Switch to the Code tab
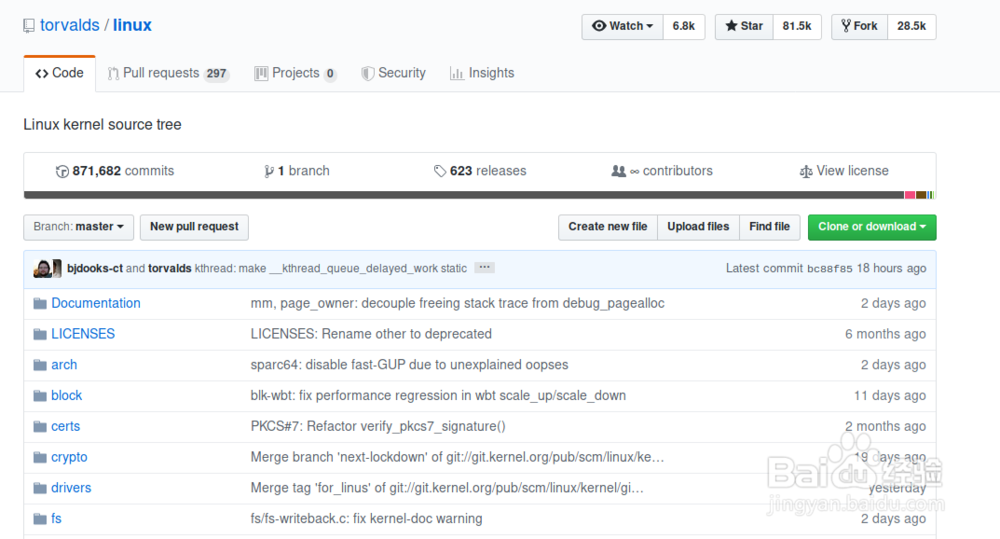The image size is (1000, 539). [x=59, y=73]
